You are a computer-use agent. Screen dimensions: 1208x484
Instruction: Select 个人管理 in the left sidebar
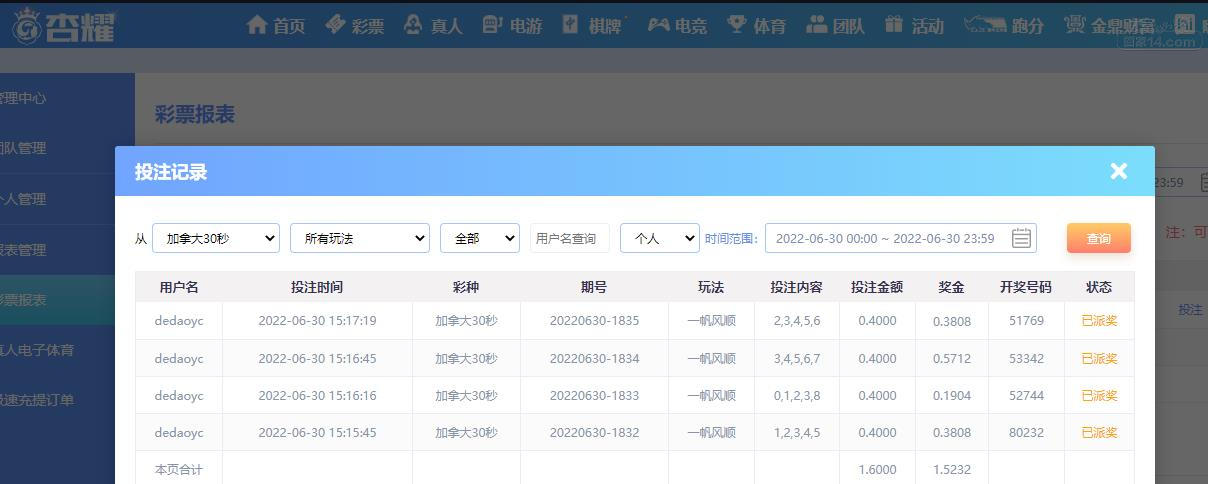[x=23, y=199]
